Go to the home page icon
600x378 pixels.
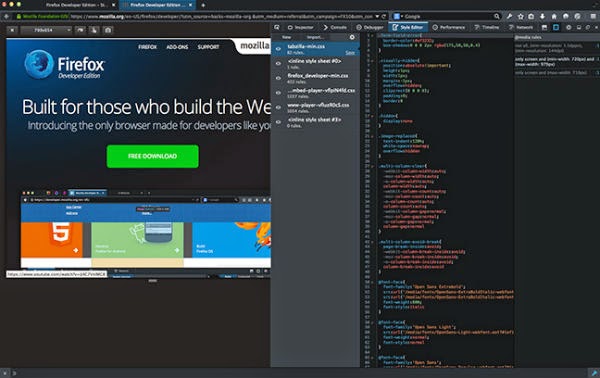(554, 16)
